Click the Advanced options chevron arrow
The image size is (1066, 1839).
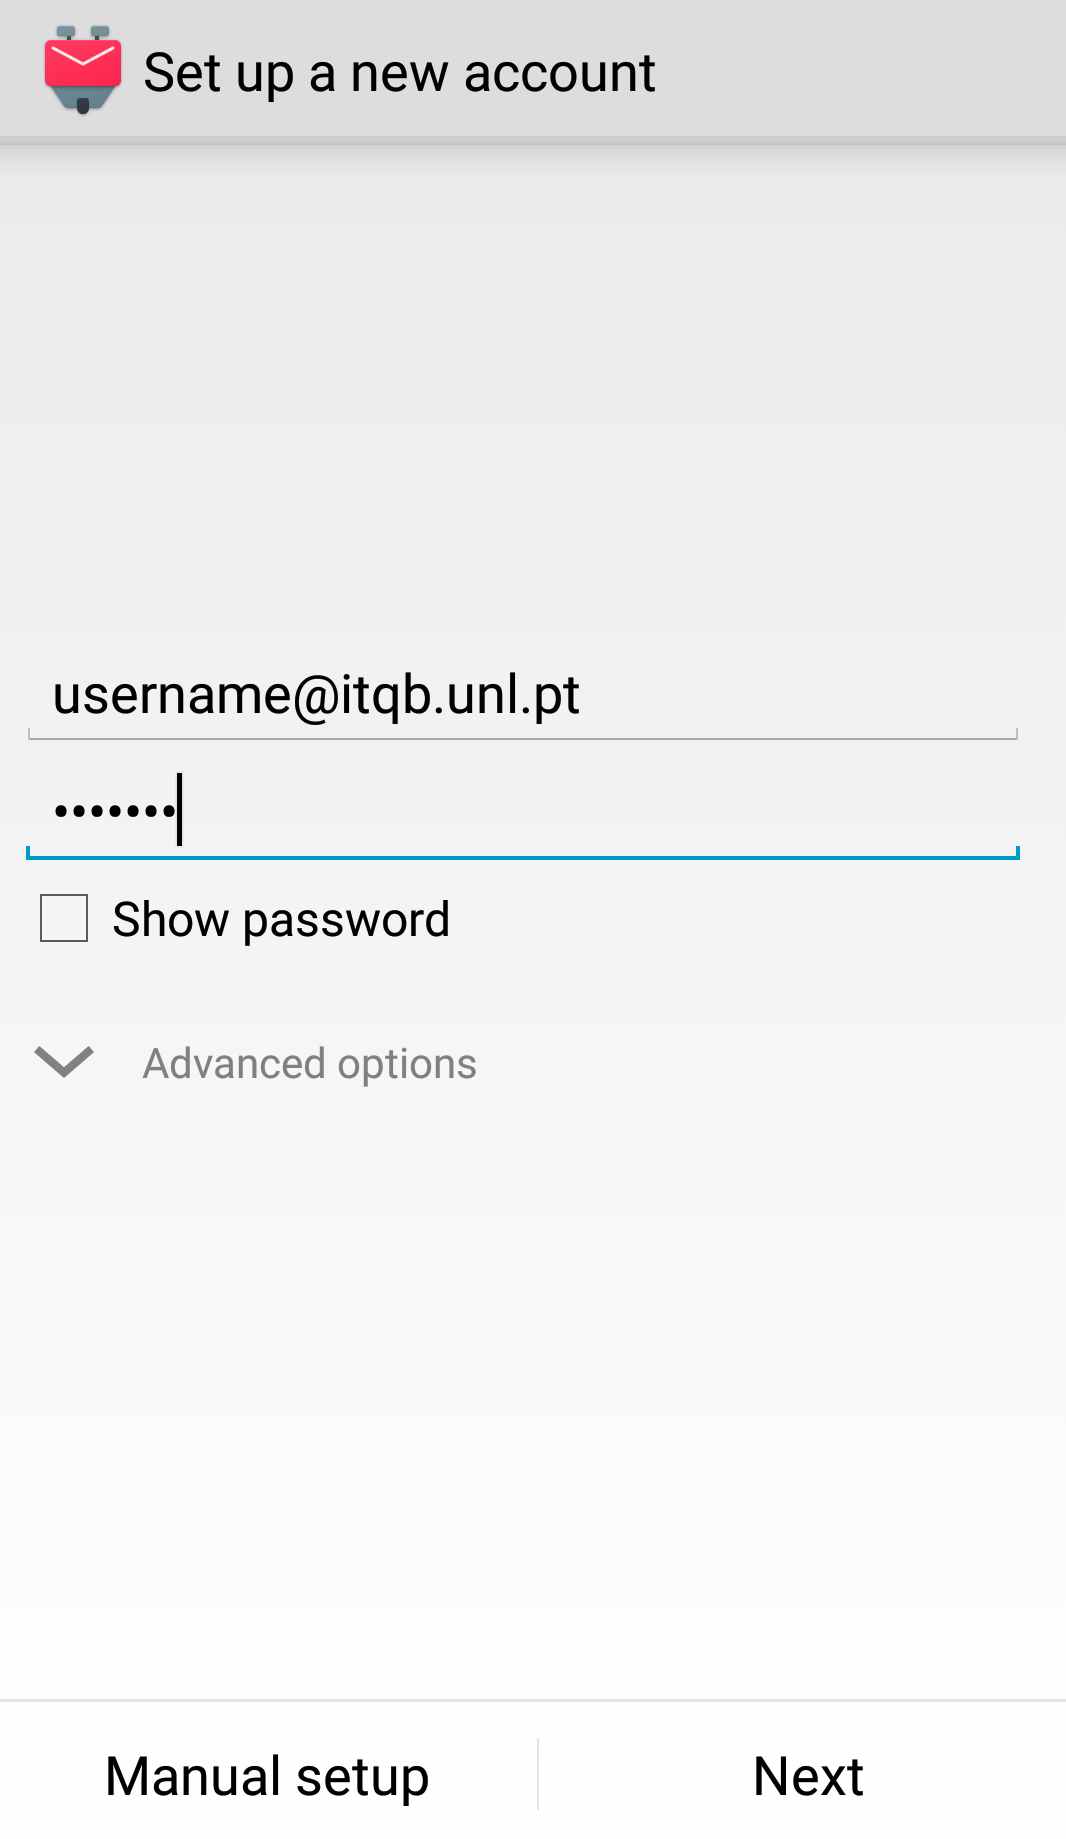click(x=64, y=1062)
